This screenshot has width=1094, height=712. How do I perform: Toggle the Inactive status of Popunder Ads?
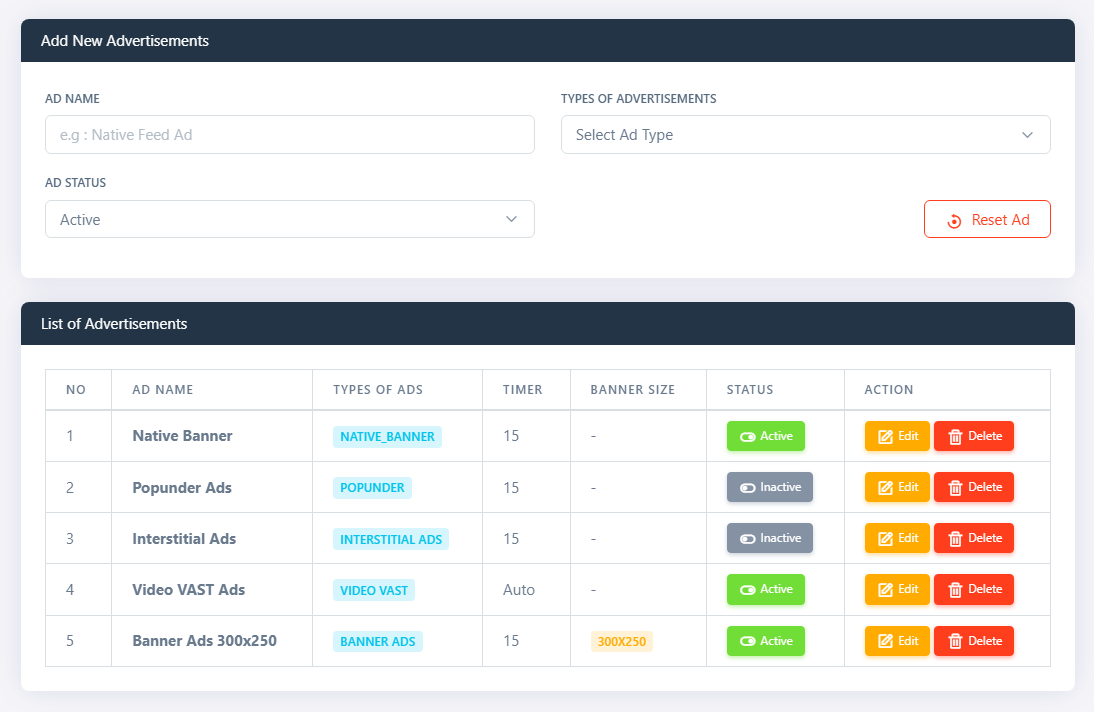(x=770, y=487)
